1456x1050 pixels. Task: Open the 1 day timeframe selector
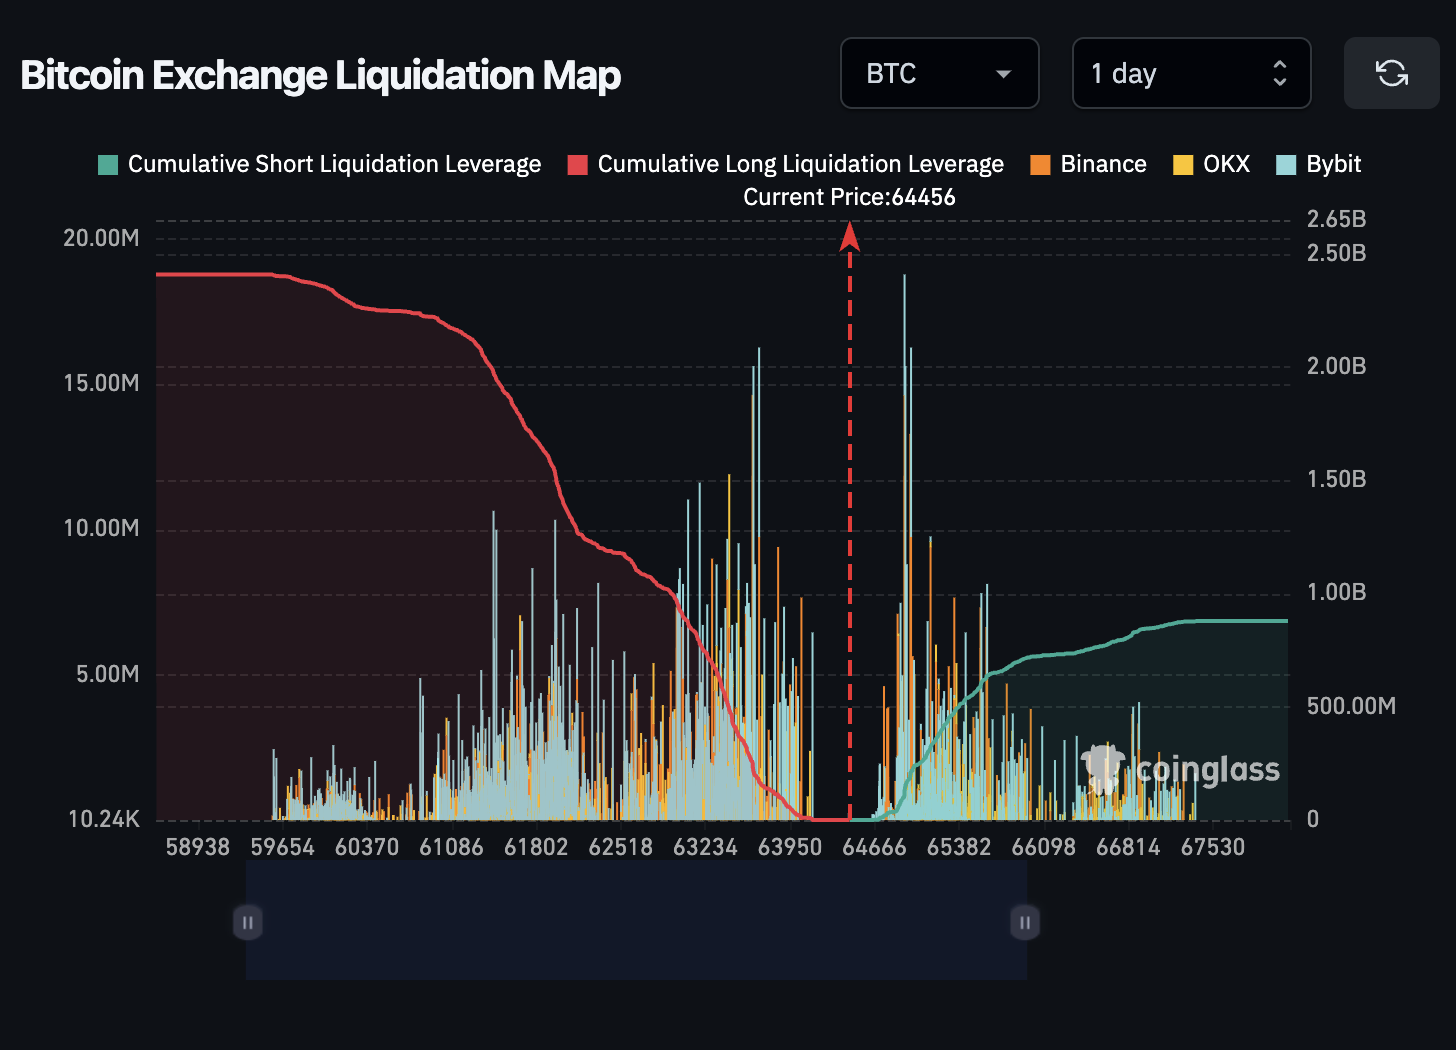click(1191, 73)
